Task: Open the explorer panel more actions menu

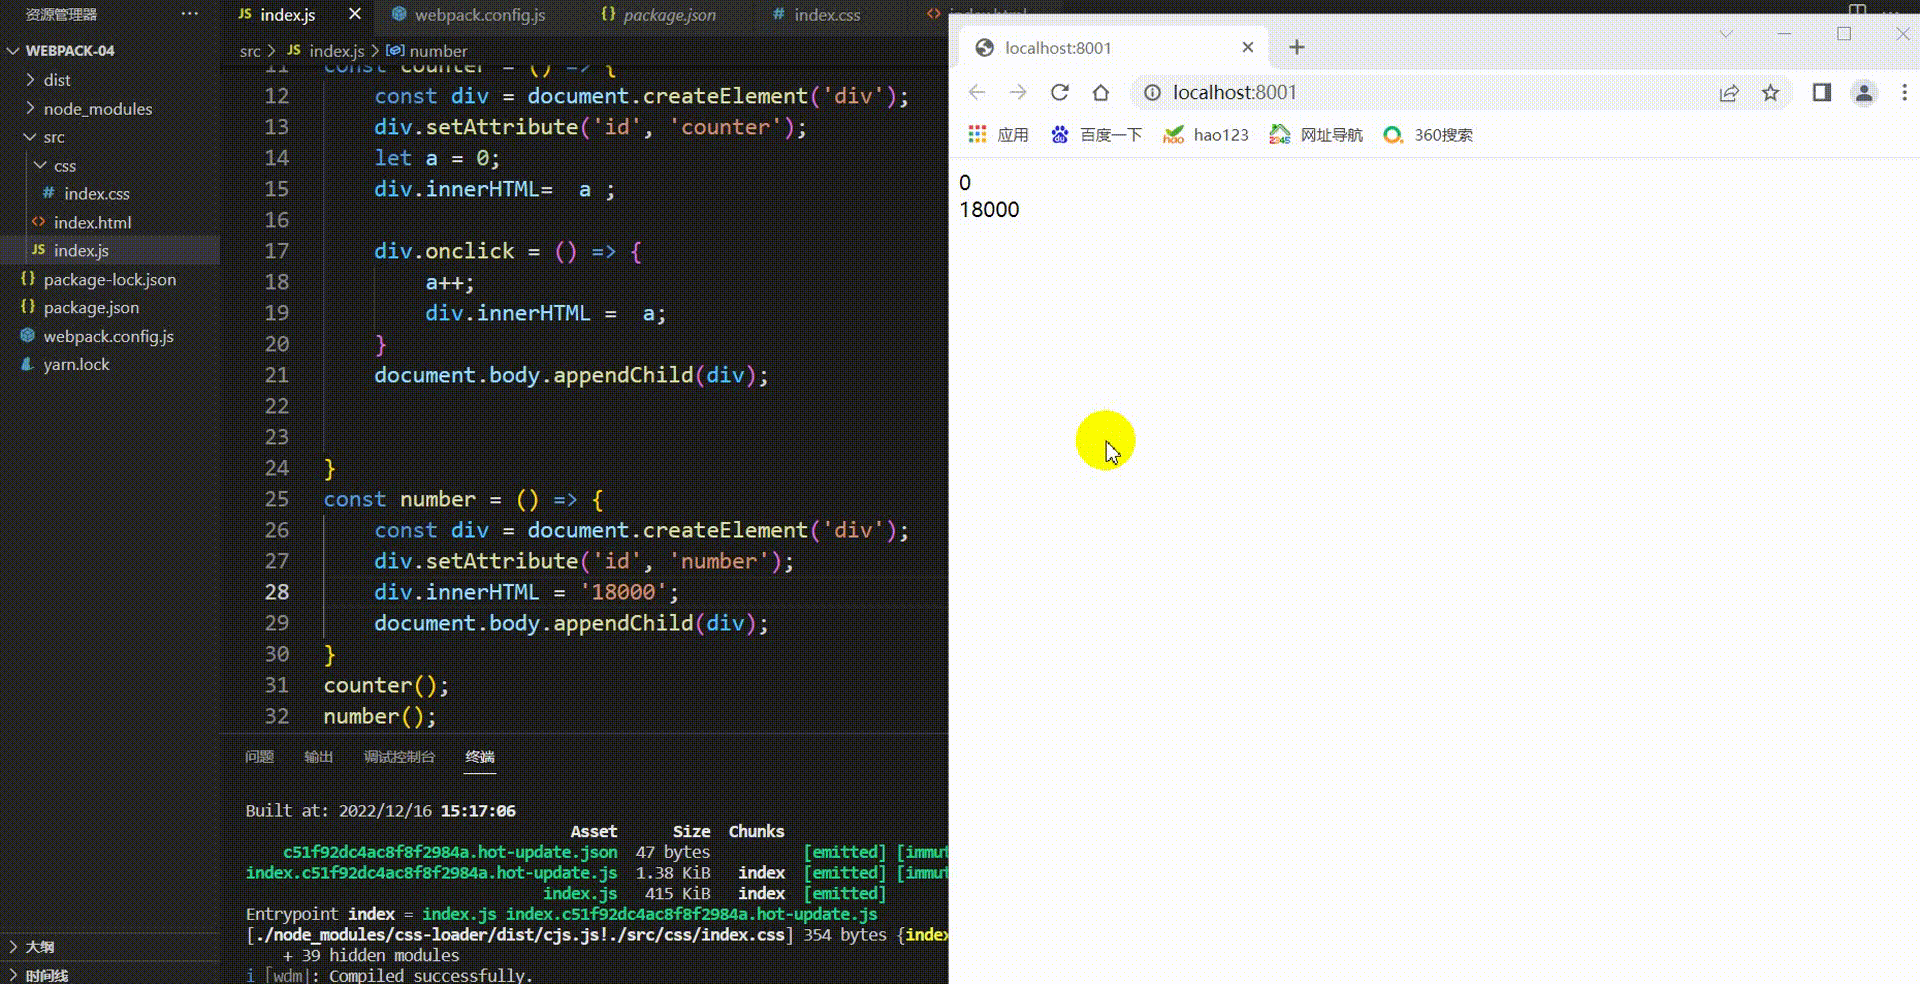Action: point(190,14)
